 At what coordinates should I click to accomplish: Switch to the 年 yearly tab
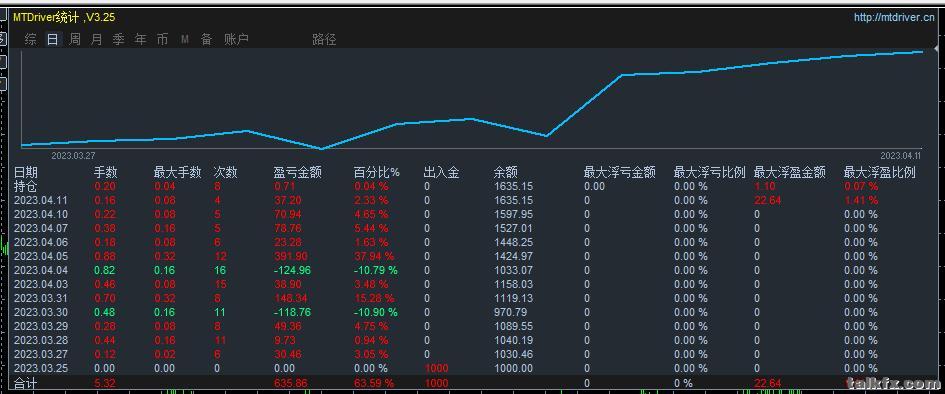click(x=140, y=40)
